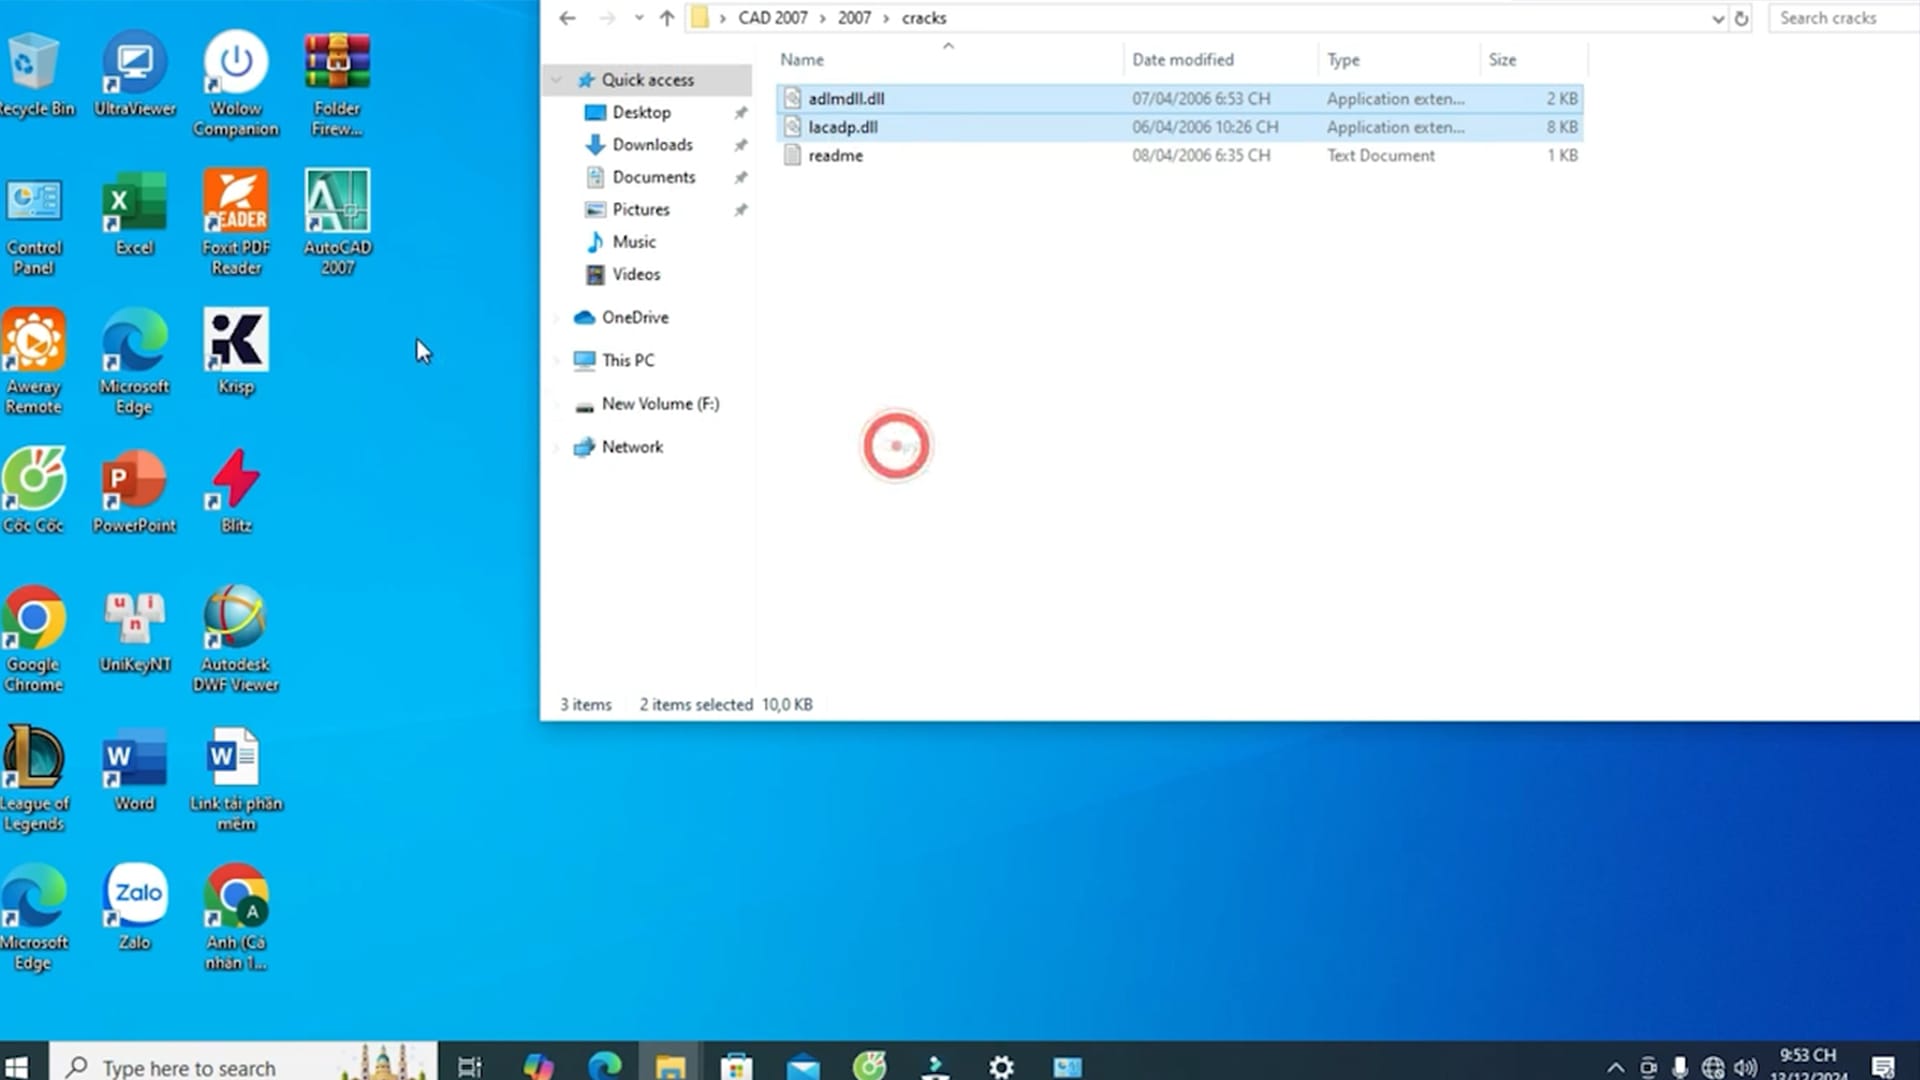Click the Explorer Back arrow button
This screenshot has width=1920, height=1080.
(x=567, y=18)
